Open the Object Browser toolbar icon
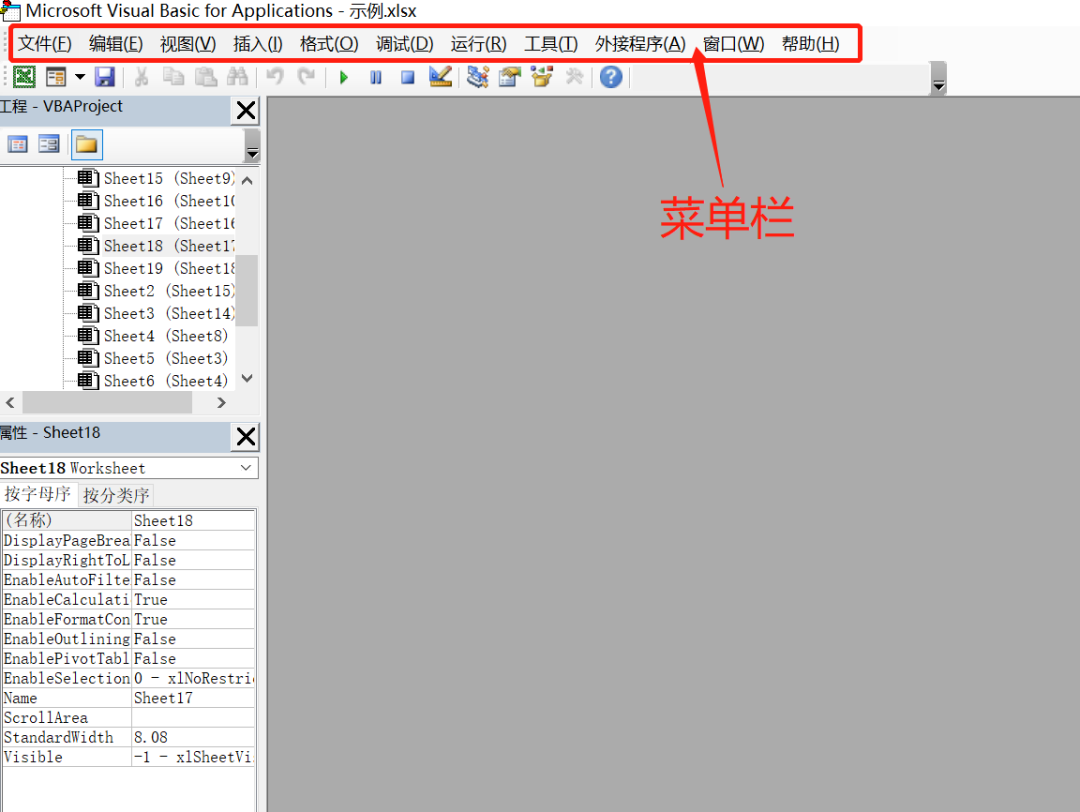 542,76
